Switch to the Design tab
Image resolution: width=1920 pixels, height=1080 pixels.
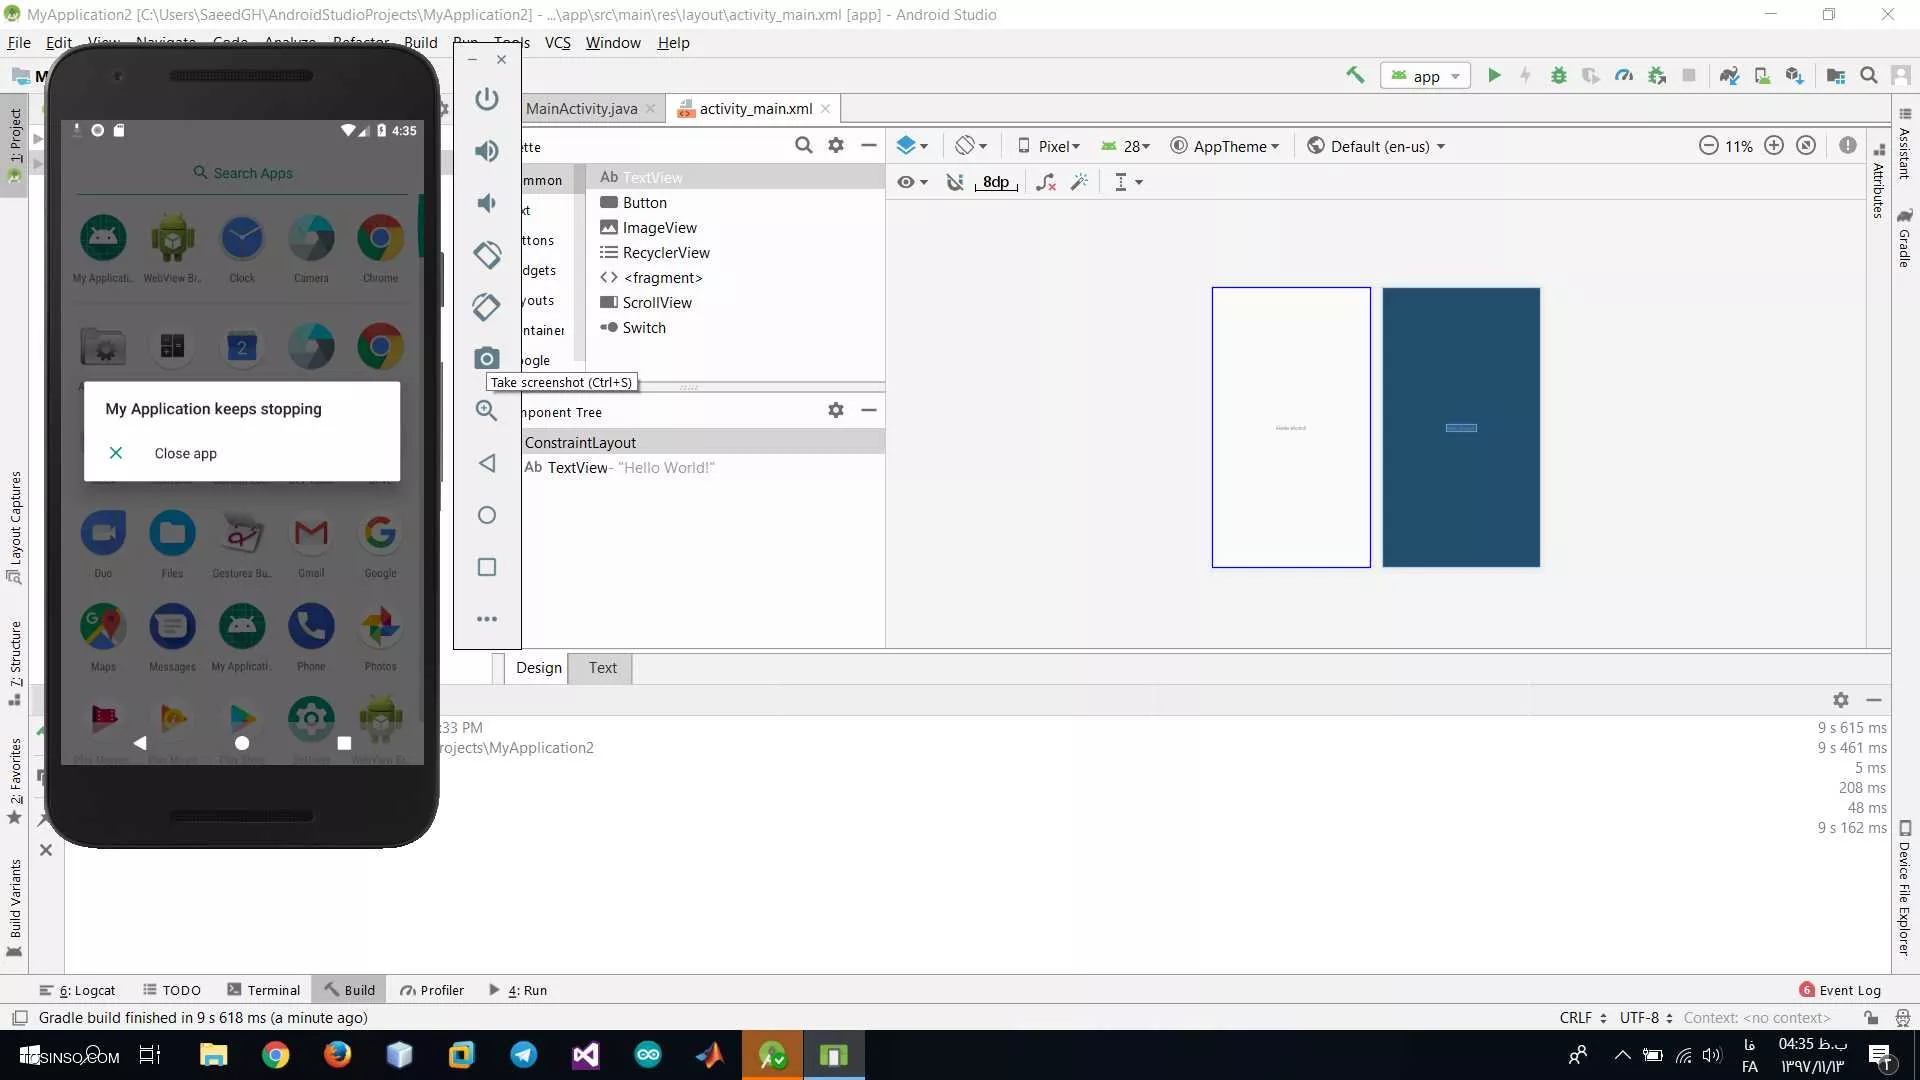click(538, 668)
